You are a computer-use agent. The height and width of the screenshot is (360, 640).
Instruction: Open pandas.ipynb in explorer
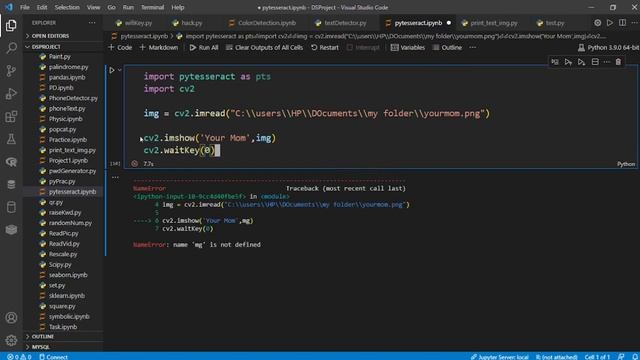pyautogui.click(x=67, y=77)
